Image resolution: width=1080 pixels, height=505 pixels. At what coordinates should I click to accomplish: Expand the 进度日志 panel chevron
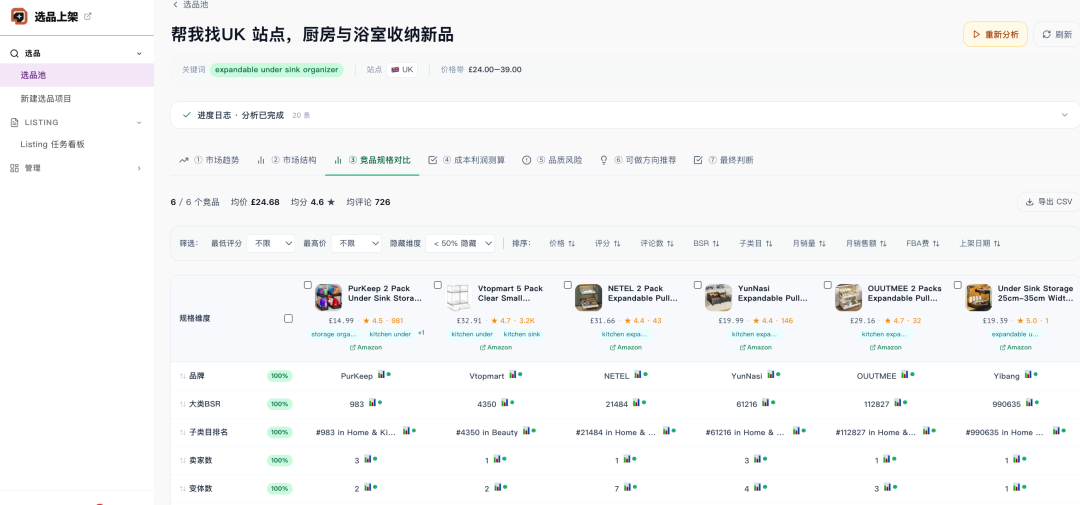click(1066, 115)
